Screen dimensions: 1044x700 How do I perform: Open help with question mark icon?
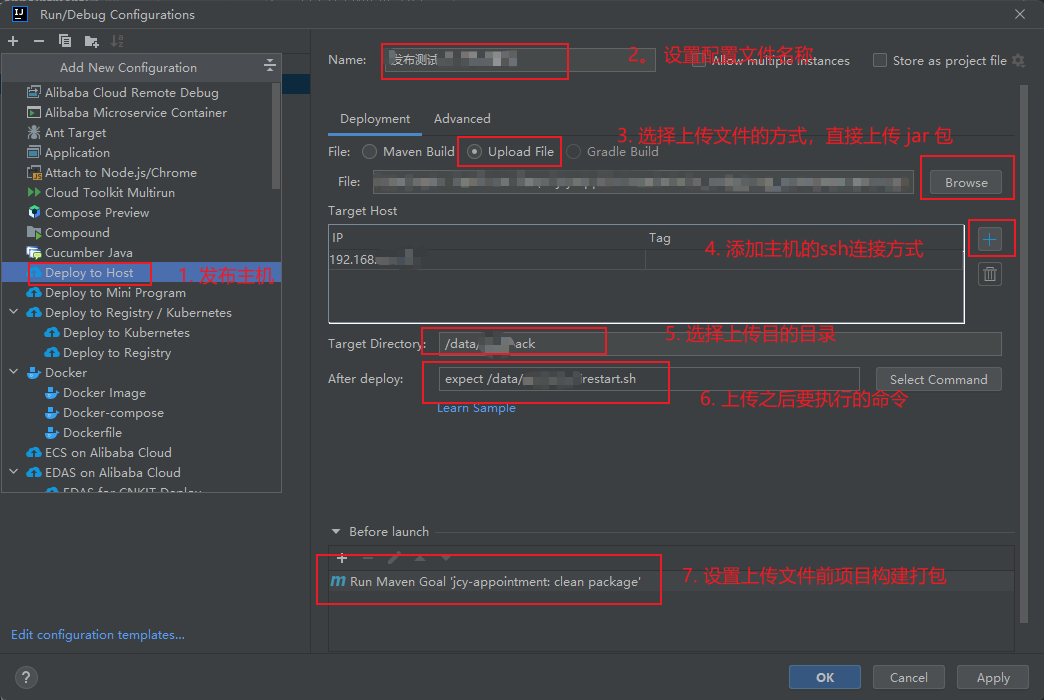point(26,677)
